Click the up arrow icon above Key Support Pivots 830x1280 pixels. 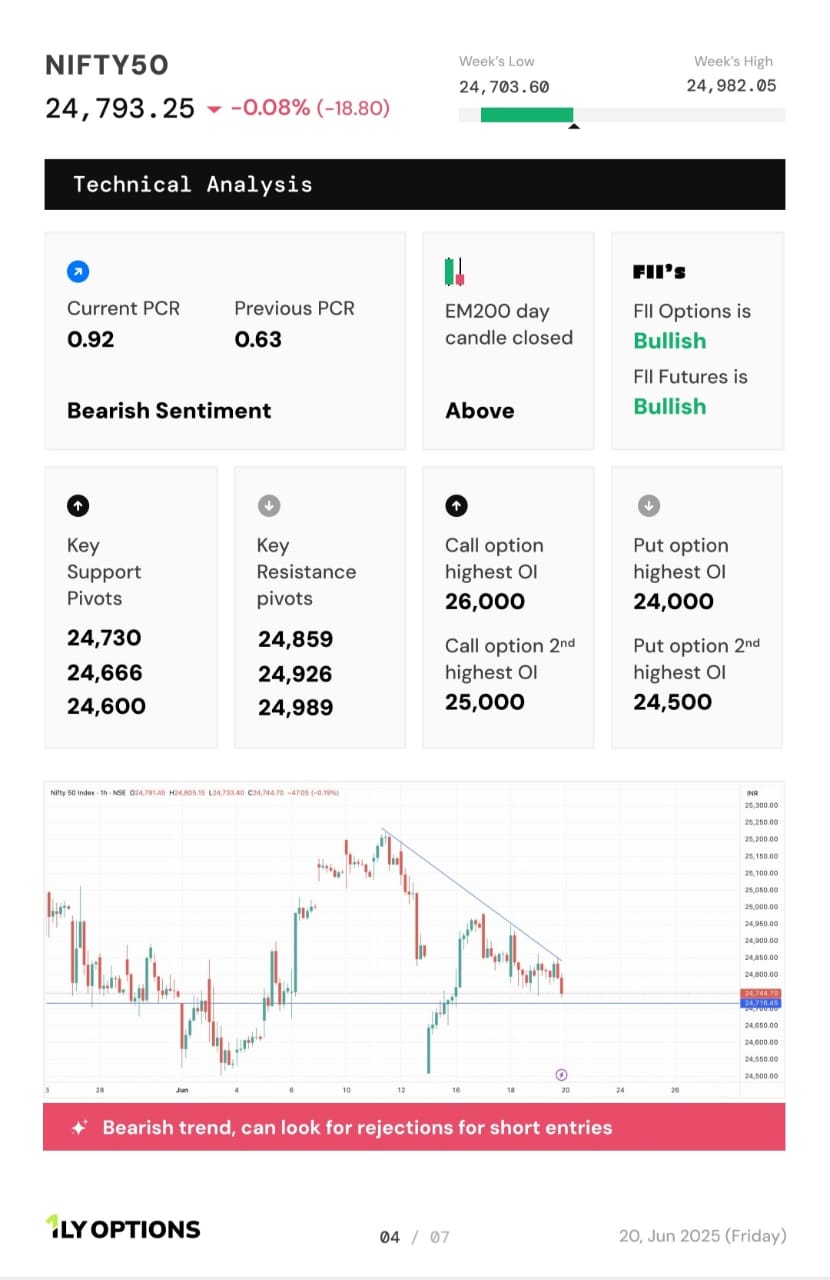point(77,506)
